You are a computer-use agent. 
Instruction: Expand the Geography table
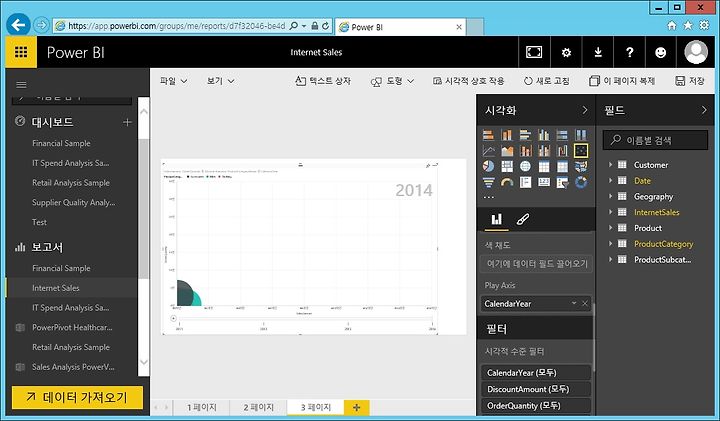pyautogui.click(x=610, y=196)
